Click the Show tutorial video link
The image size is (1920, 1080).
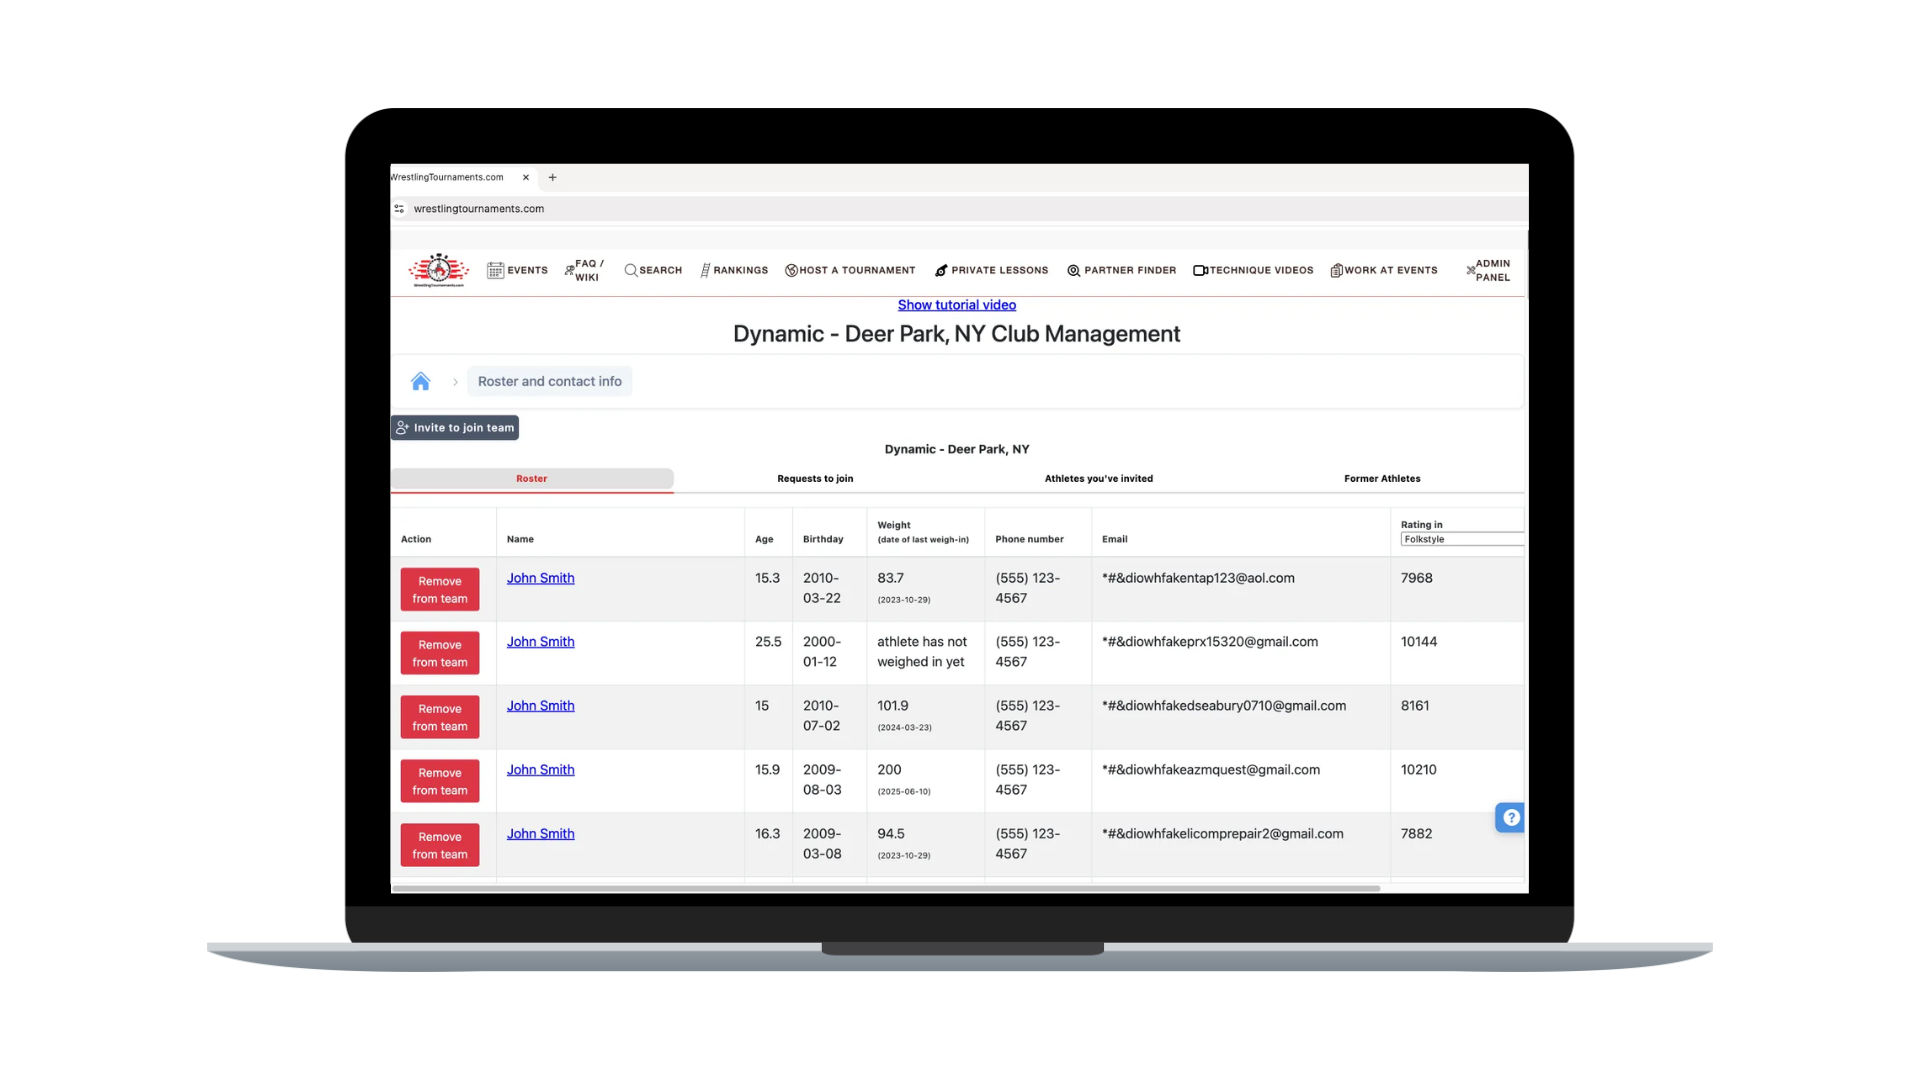pos(957,305)
